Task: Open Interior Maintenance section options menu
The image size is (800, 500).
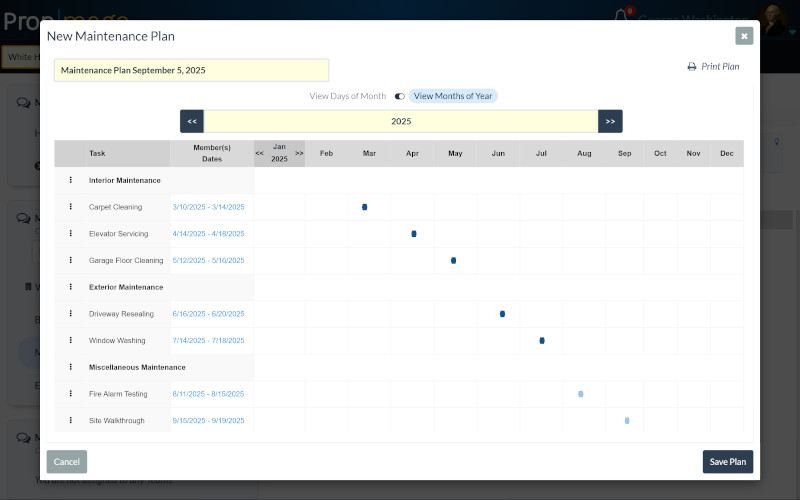Action: (71, 180)
